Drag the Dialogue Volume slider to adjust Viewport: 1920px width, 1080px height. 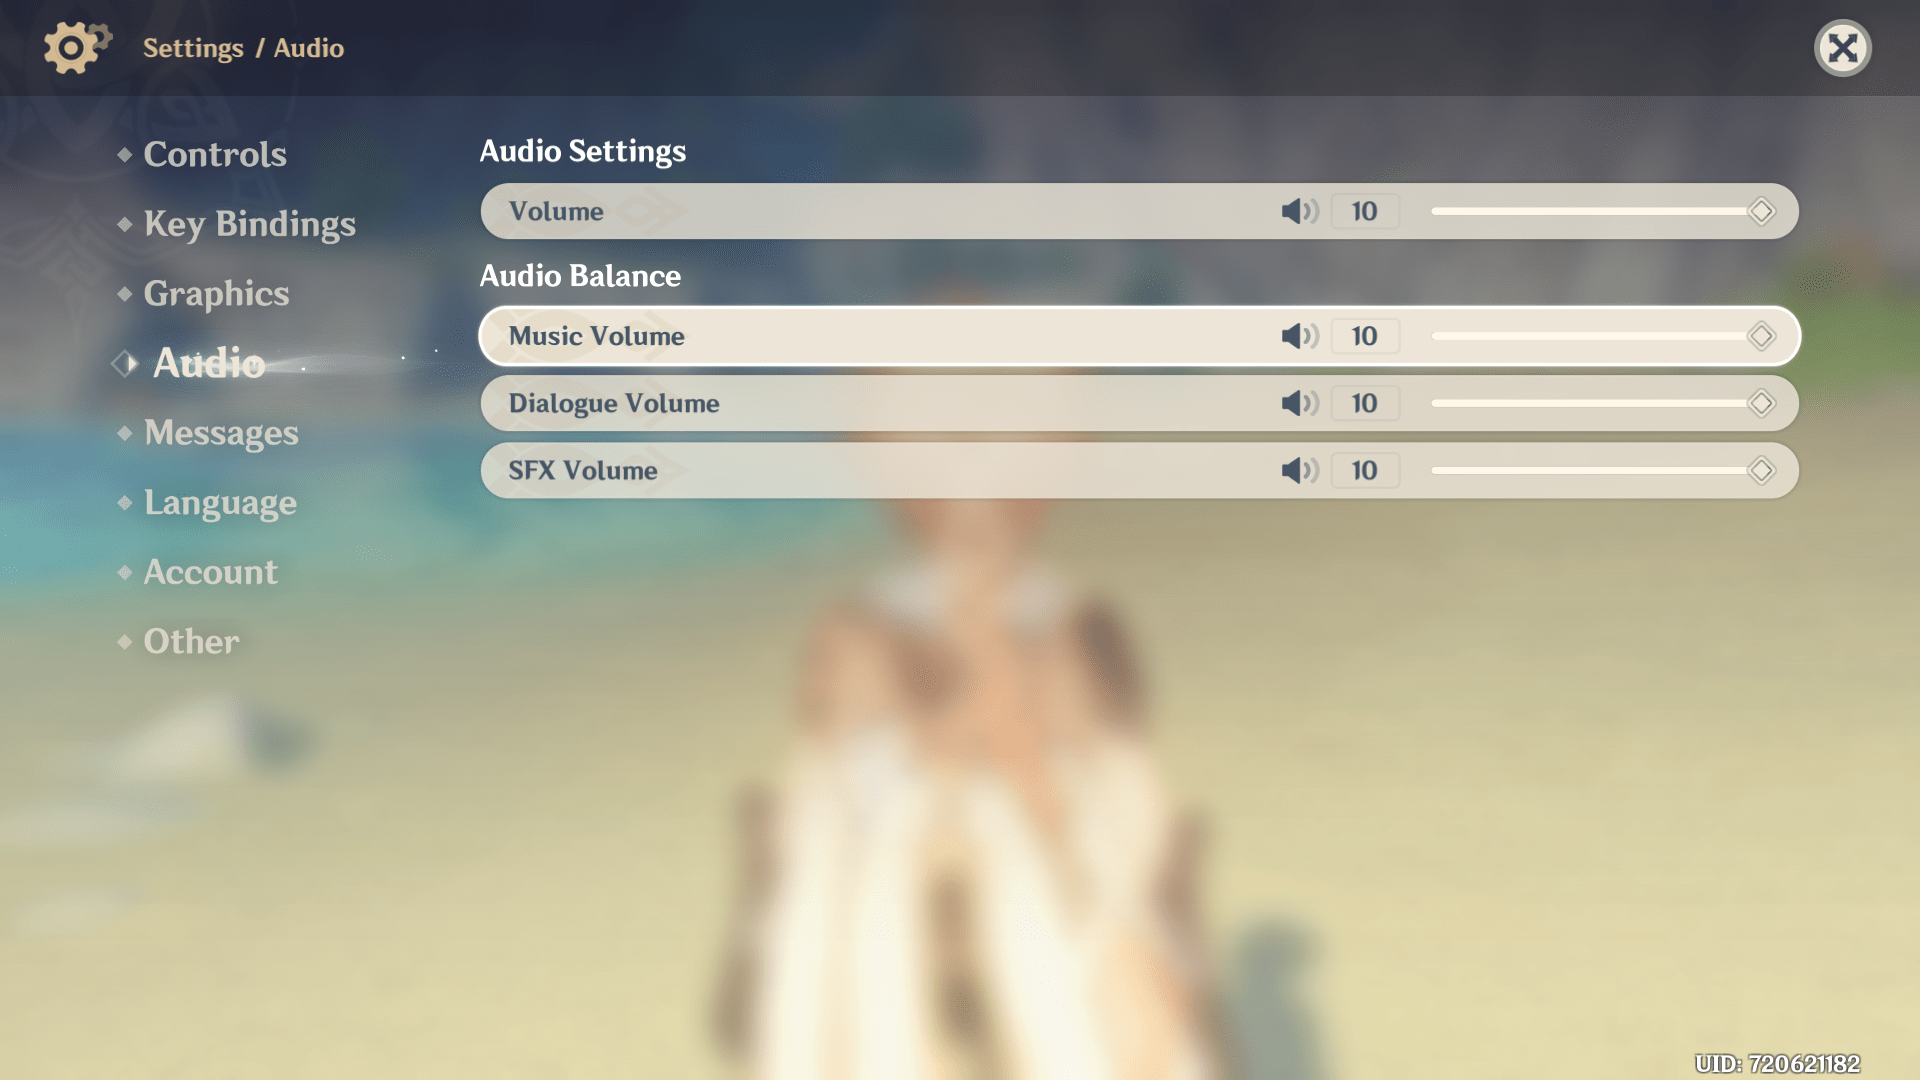[1763, 404]
